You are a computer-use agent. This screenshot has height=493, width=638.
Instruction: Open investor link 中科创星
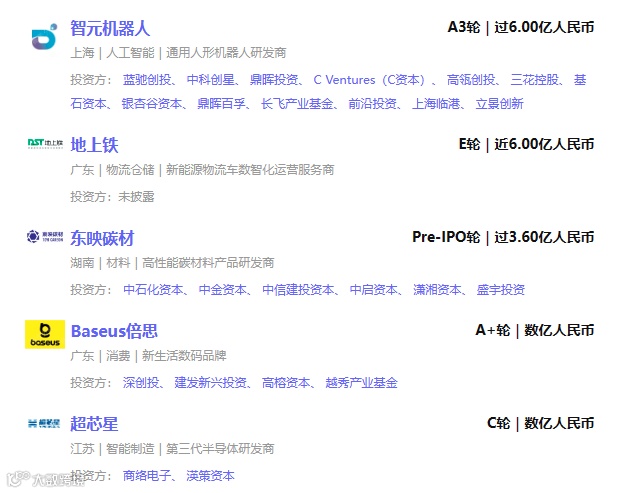point(211,80)
